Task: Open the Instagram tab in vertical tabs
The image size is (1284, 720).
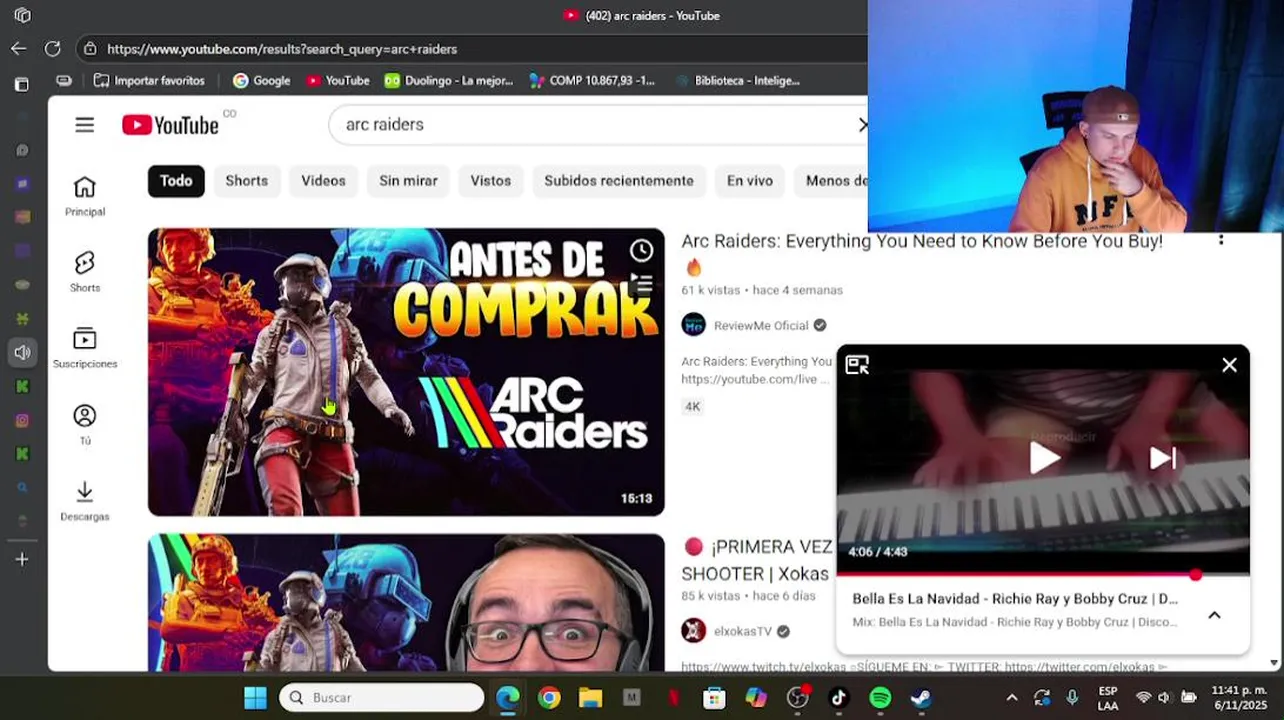Action: (22, 420)
